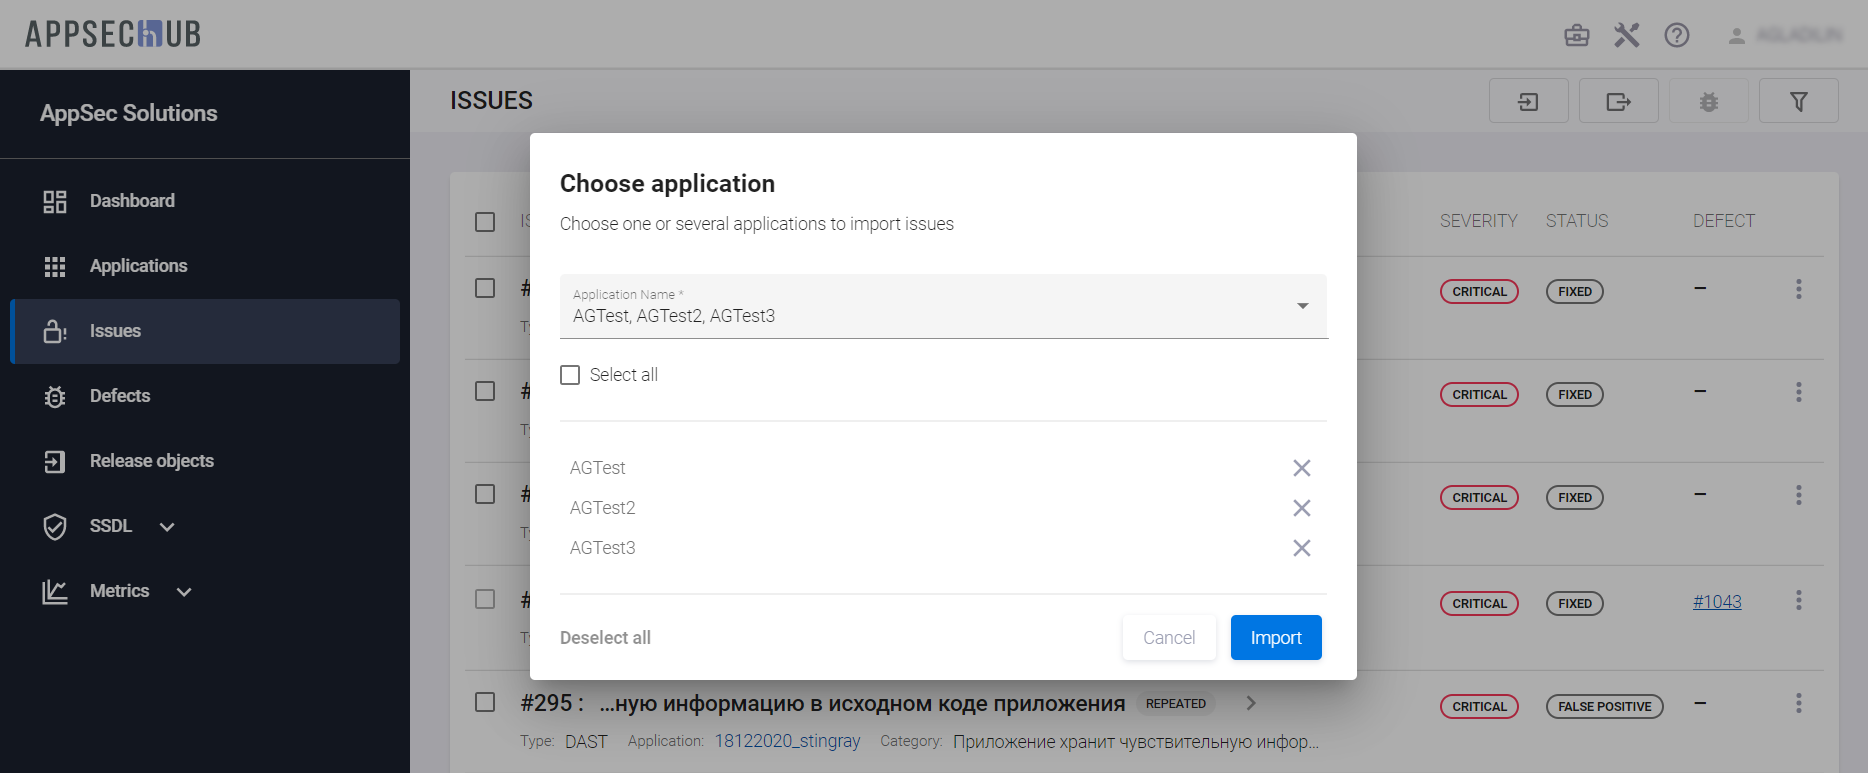Go to Dashboard in the sidebar
The height and width of the screenshot is (773, 1868).
132,201
